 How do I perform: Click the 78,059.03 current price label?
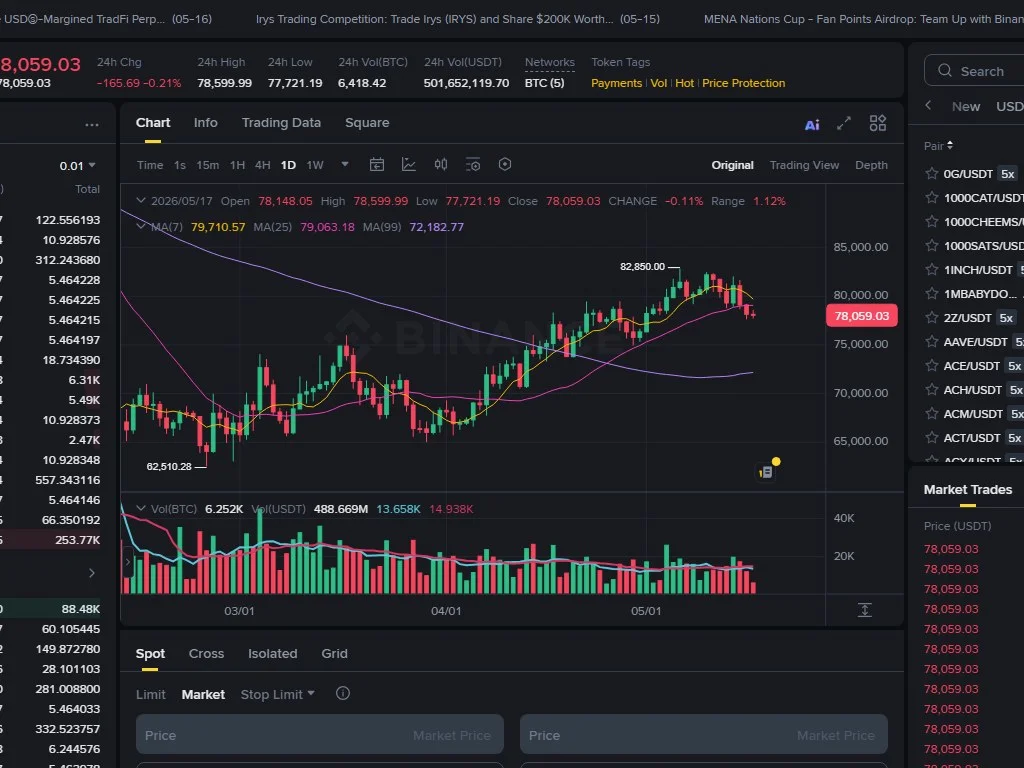tap(862, 316)
